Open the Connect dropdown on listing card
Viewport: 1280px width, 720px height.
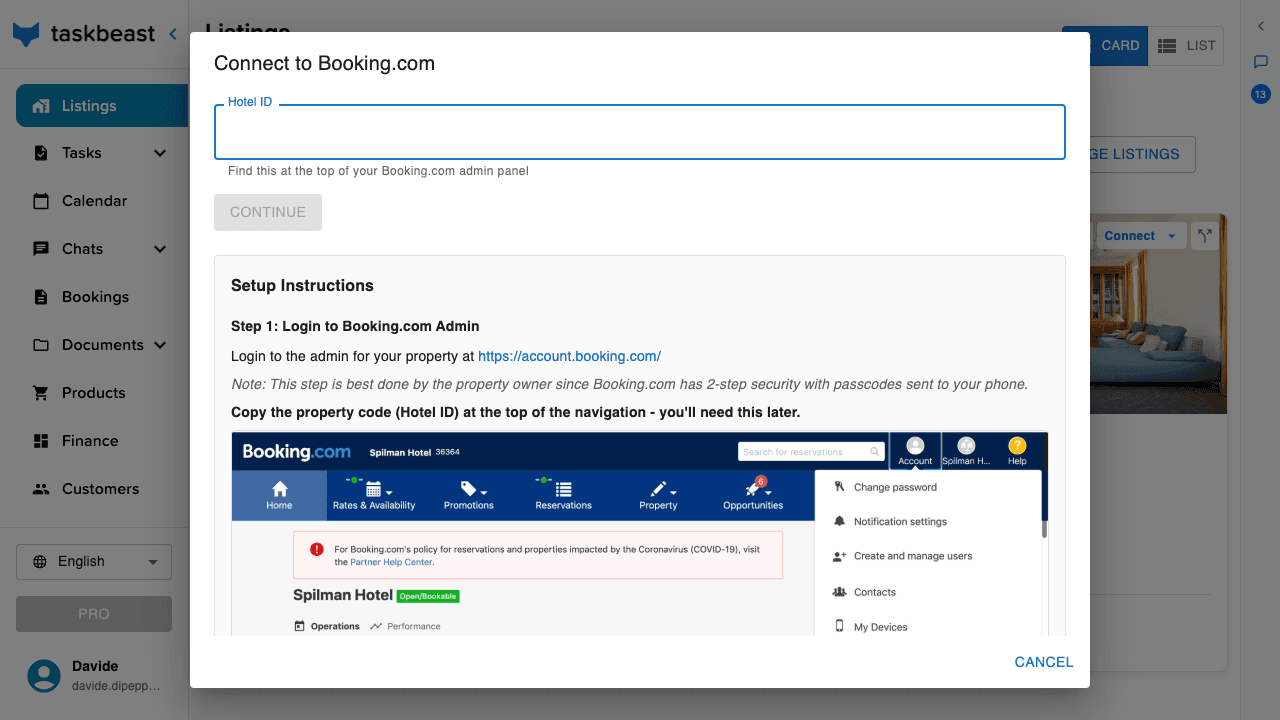(1139, 236)
